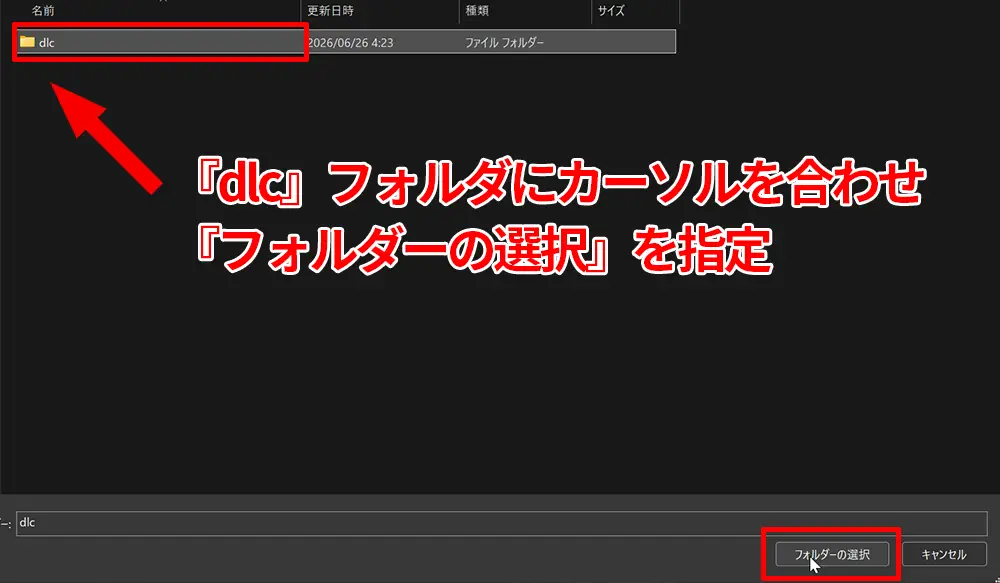Sort by サイズ column header
Image resolution: width=1000 pixels, height=583 pixels.
pos(611,11)
